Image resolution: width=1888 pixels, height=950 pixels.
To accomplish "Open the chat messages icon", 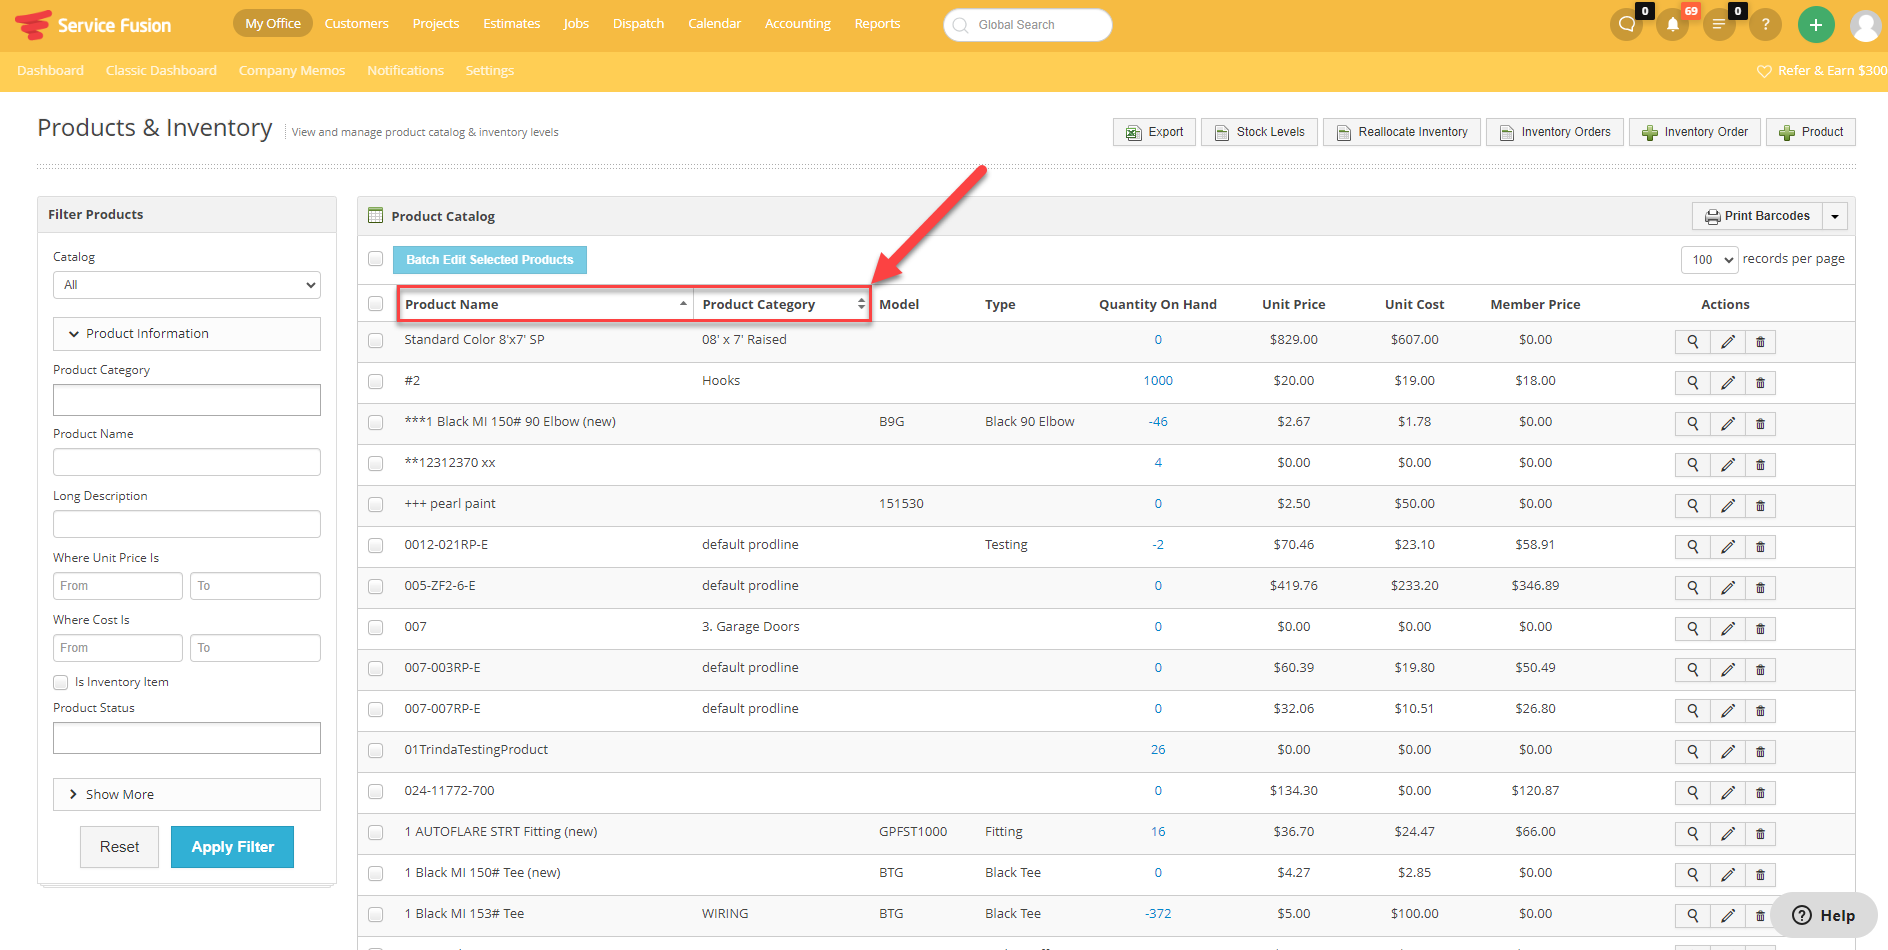I will 1627,24.
